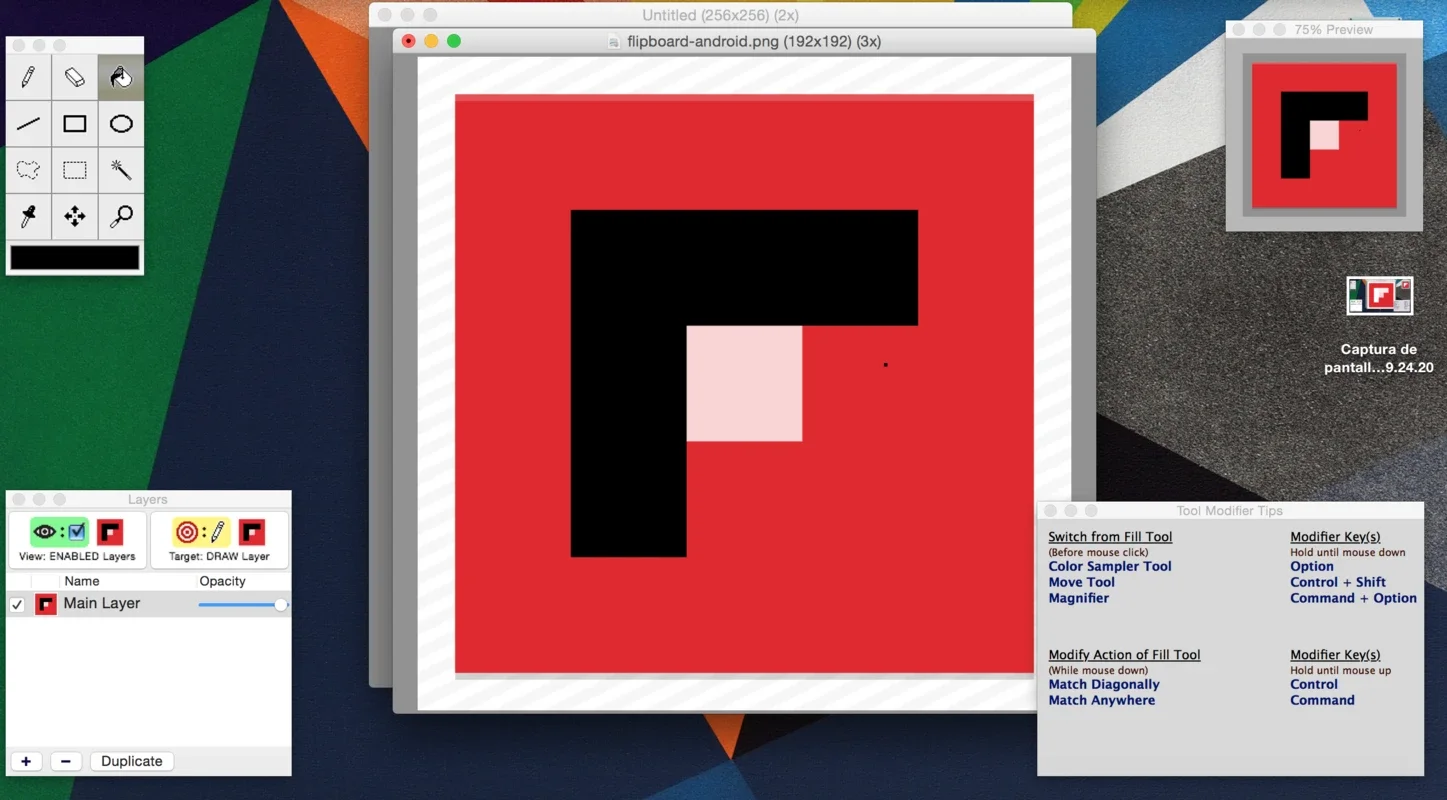1447x800 pixels.
Task: Click the 75% Preview image thumbnail
Action: pyautogui.click(x=1324, y=135)
